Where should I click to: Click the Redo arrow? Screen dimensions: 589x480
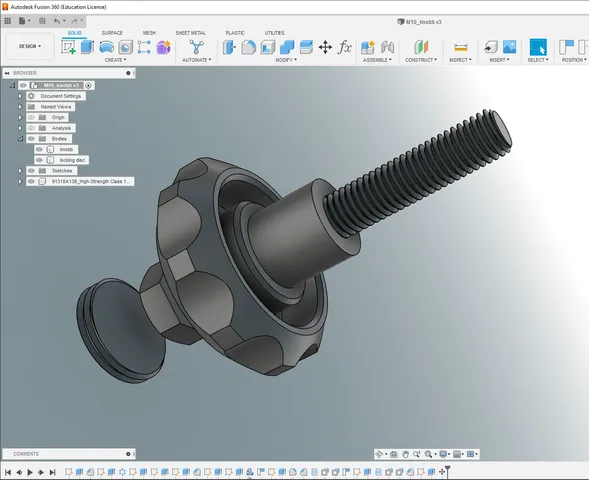74,21
